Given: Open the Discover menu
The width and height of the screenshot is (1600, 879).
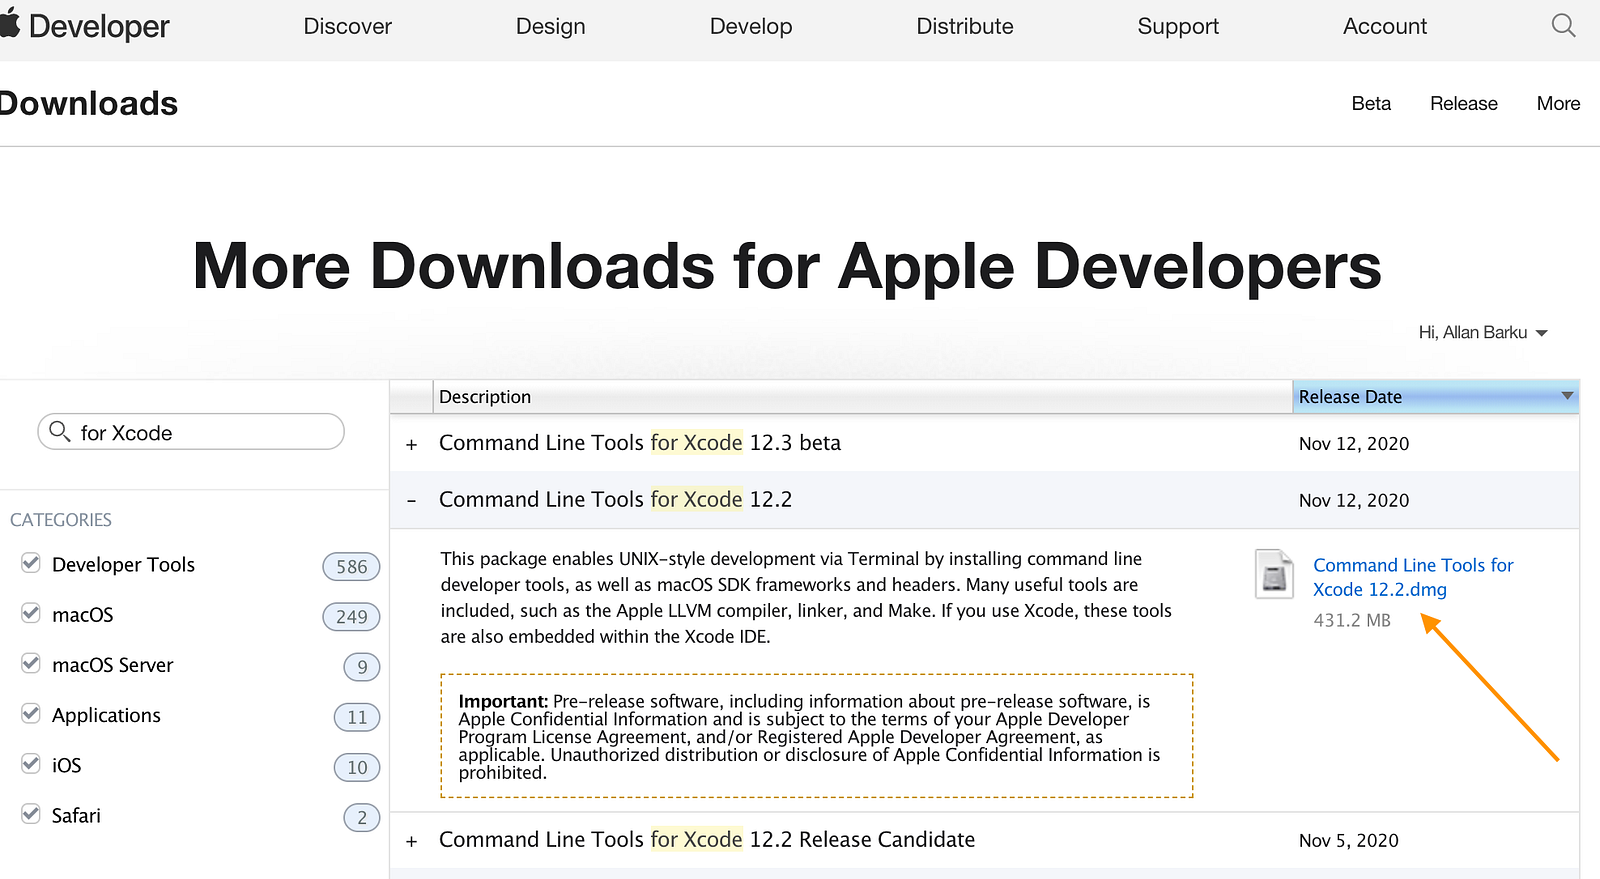Looking at the screenshot, I should 347,26.
